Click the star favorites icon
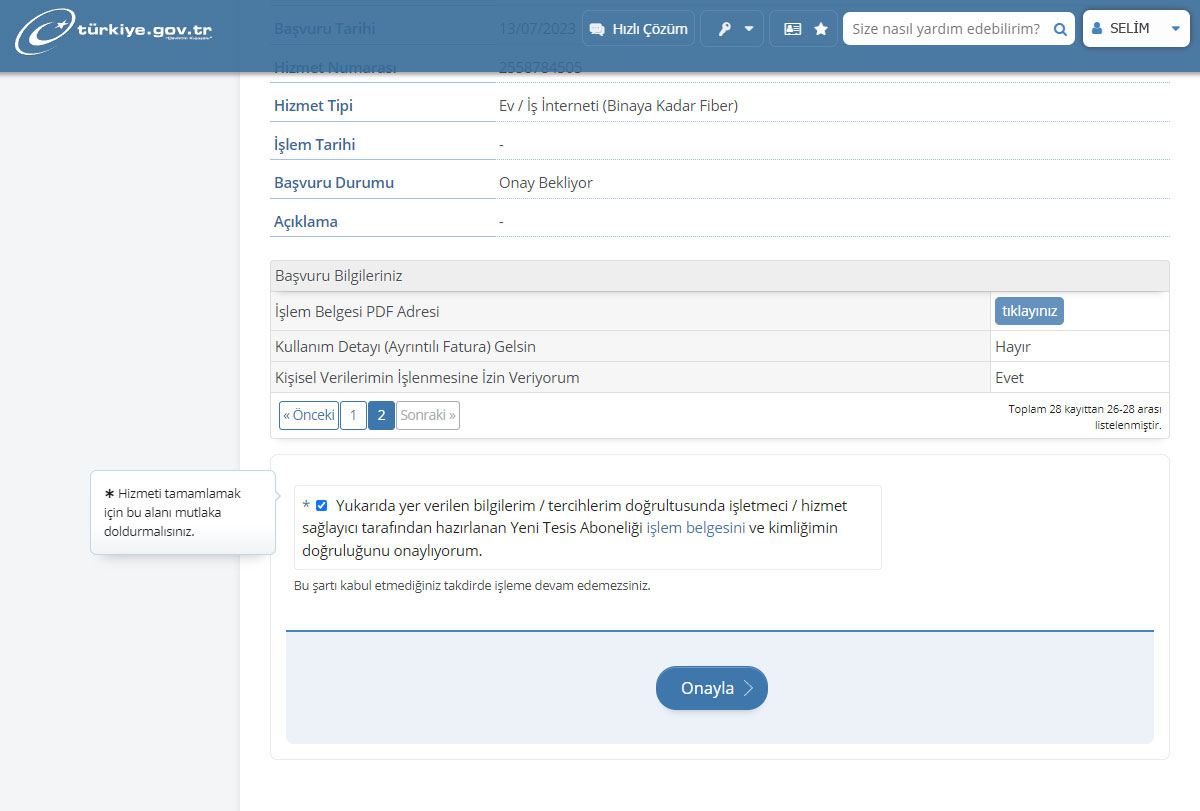Image resolution: width=1200 pixels, height=811 pixels. point(821,29)
